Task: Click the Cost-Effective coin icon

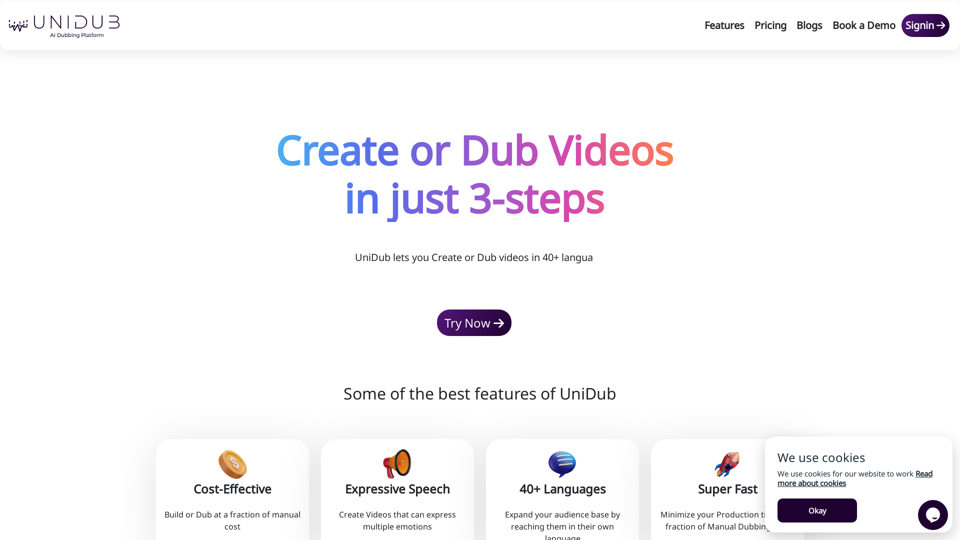Action: 233,464
